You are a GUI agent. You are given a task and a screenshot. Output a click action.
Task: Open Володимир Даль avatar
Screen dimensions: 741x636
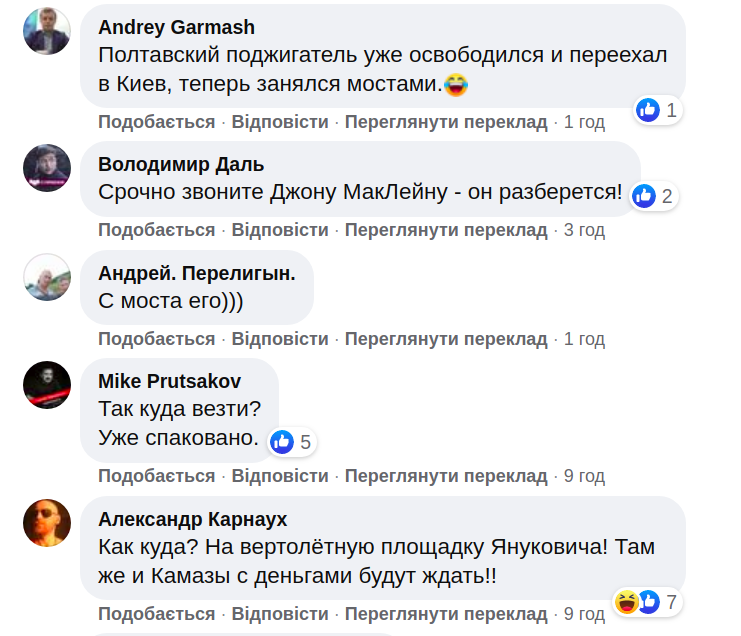[47, 168]
